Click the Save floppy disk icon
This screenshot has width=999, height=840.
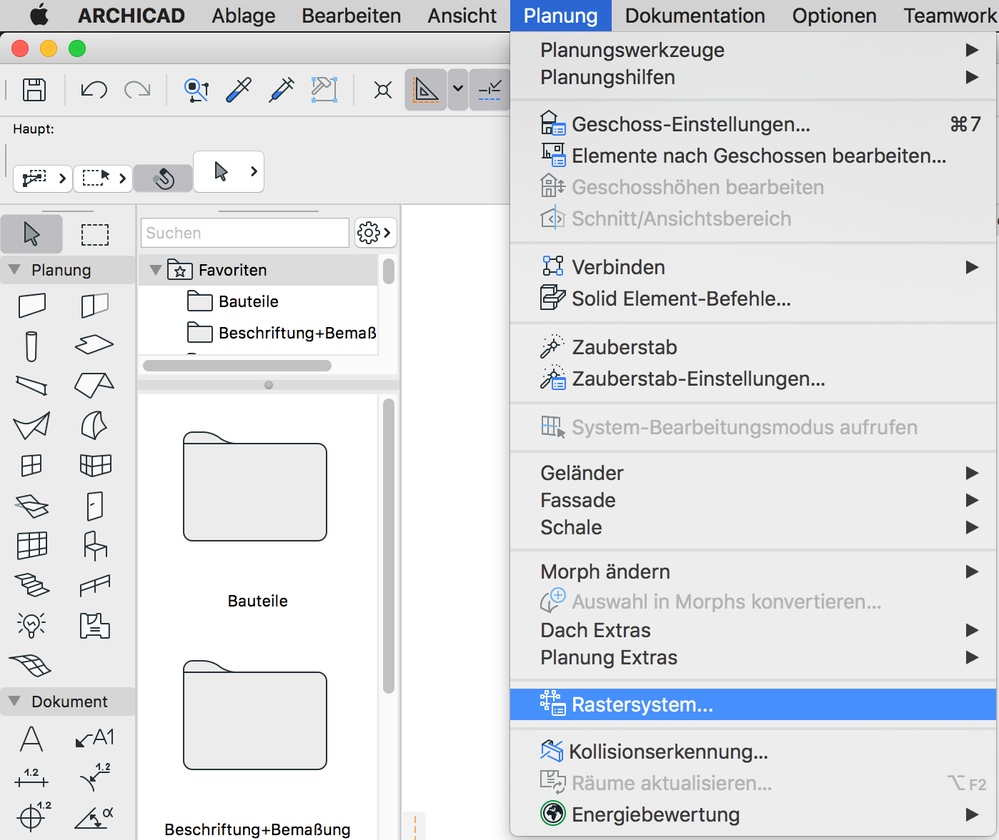34,90
